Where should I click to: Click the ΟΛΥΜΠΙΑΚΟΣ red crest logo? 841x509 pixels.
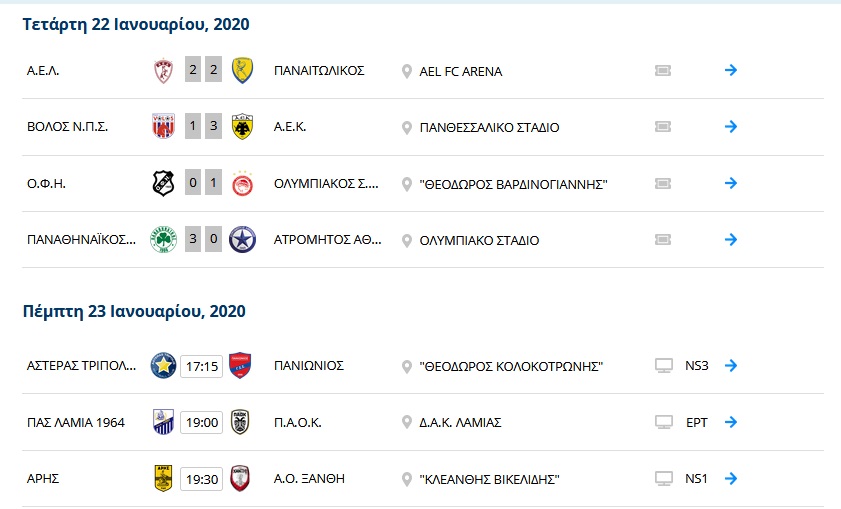tap(242, 184)
